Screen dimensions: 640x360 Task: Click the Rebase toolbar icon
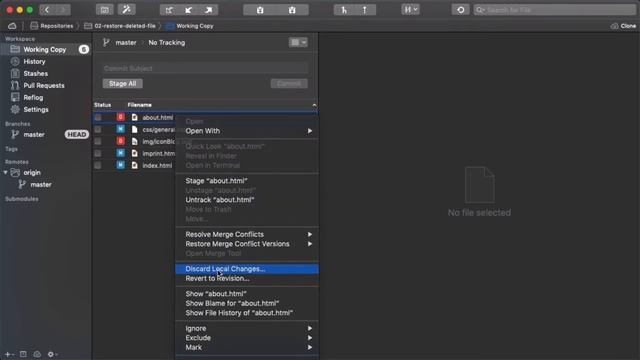tap(365, 10)
